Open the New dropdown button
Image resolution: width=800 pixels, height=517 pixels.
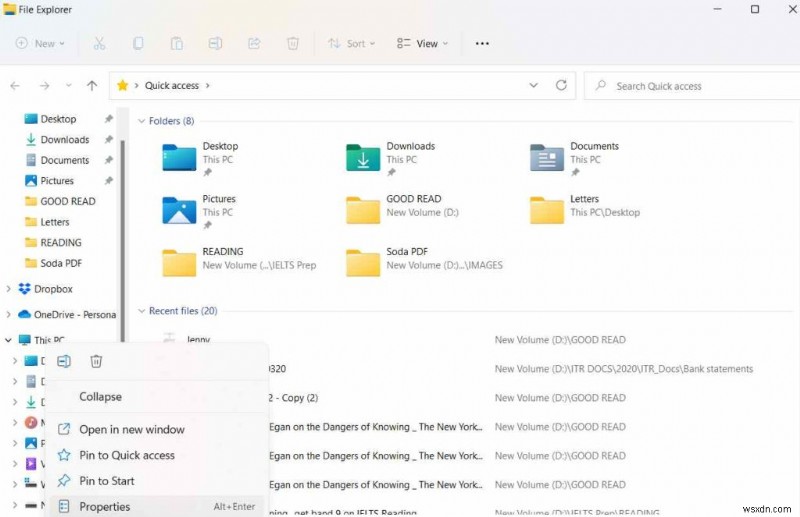(x=40, y=44)
